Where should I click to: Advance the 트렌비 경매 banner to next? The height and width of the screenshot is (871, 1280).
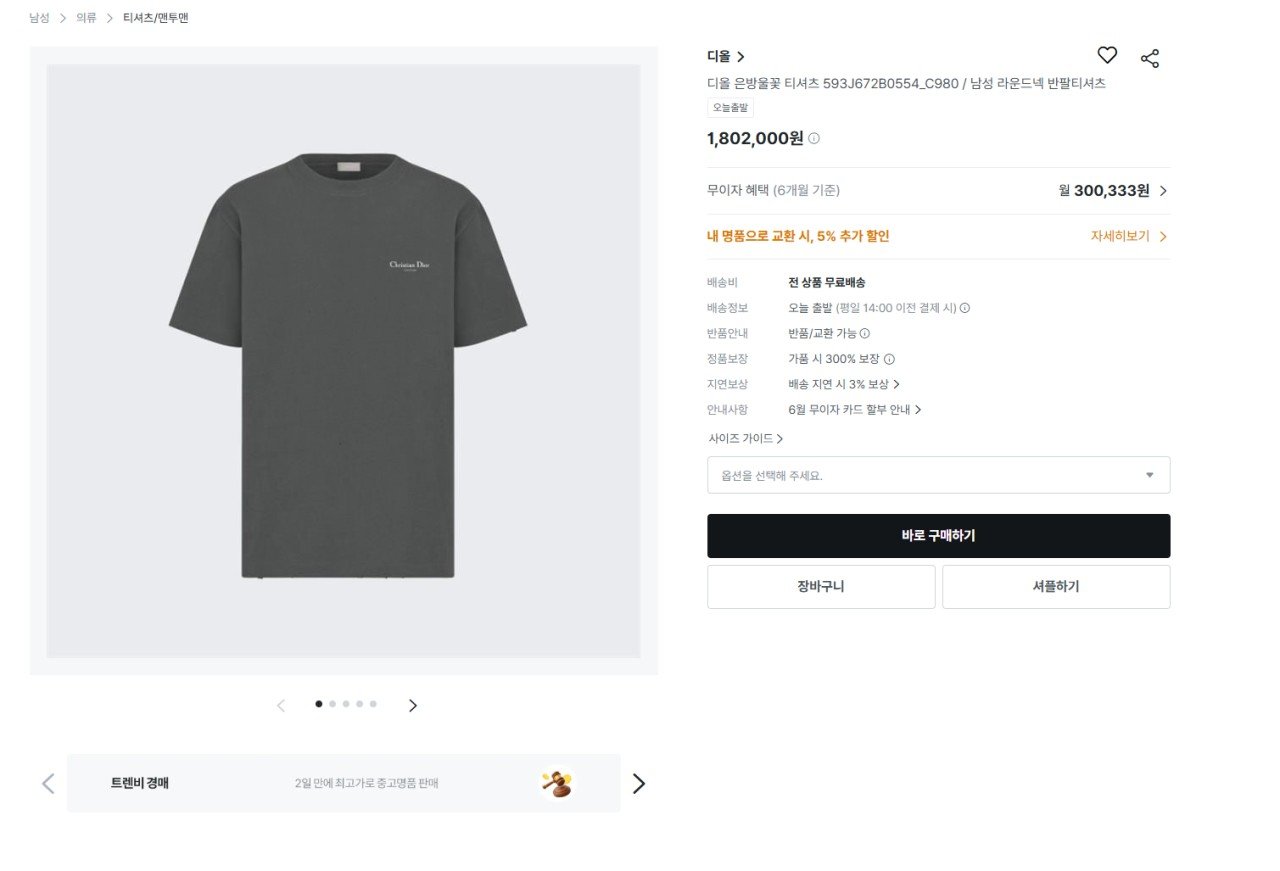tap(639, 784)
